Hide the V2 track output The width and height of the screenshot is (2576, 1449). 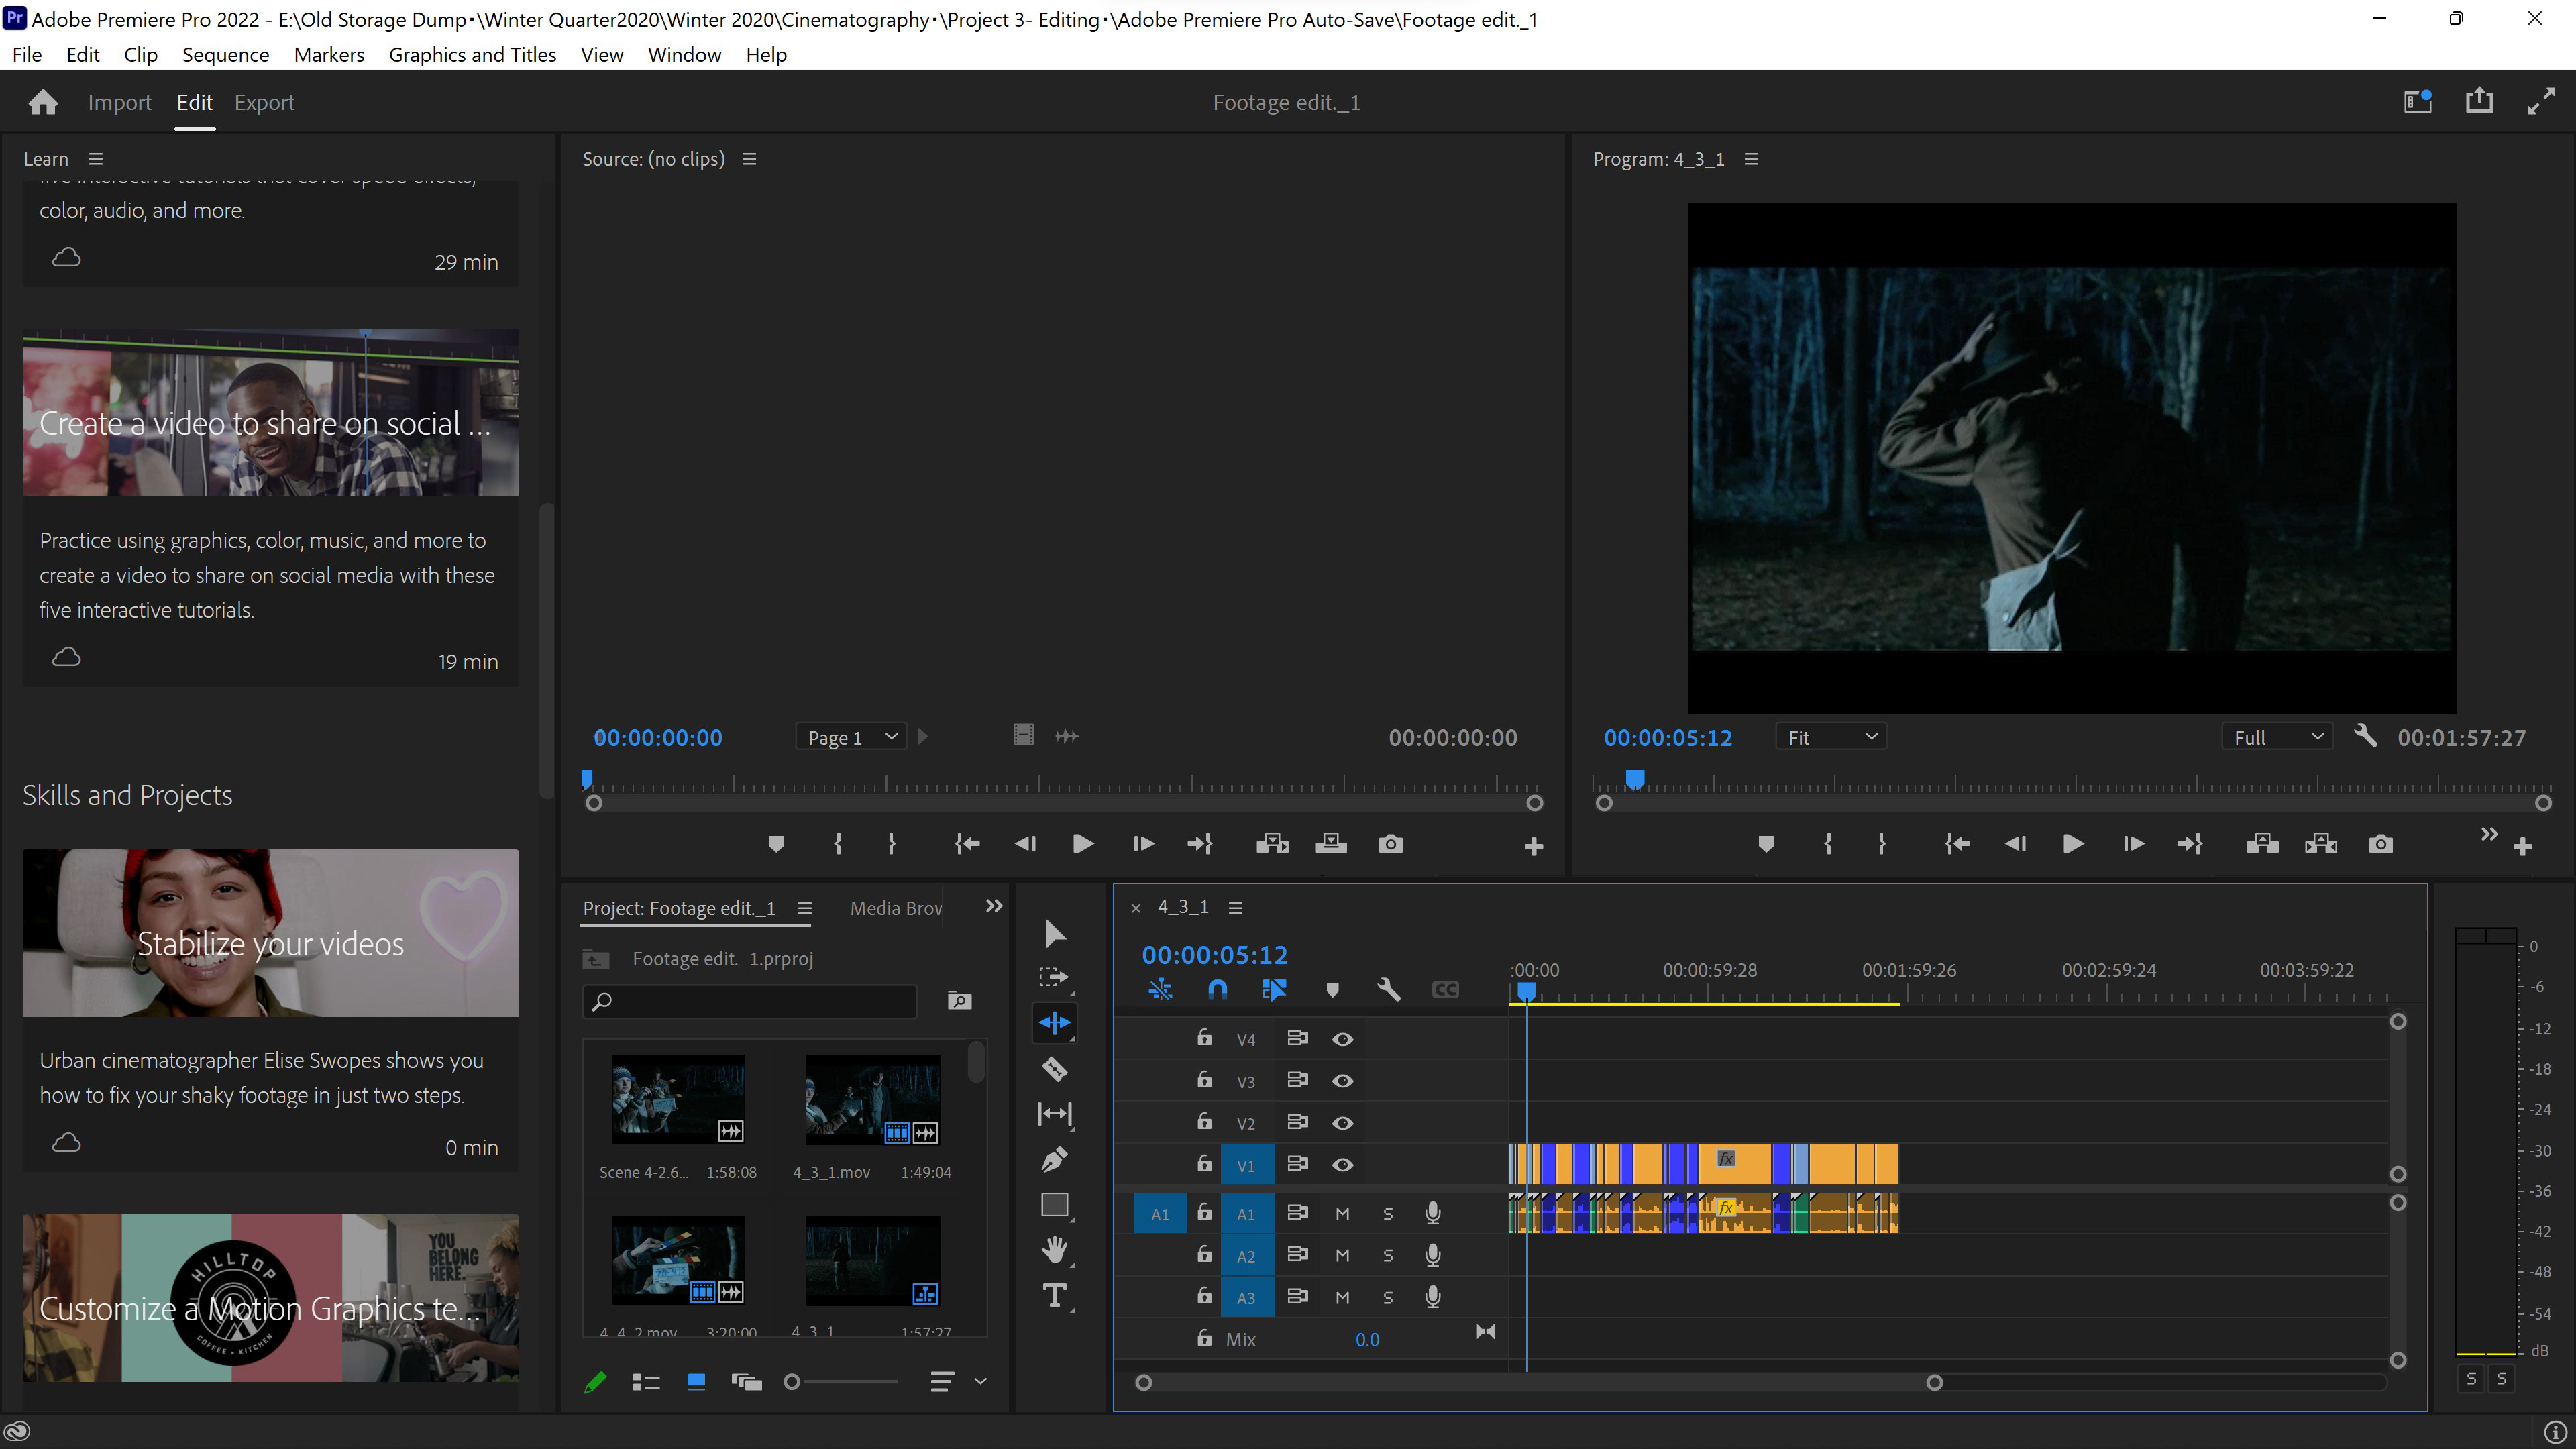[1342, 1123]
